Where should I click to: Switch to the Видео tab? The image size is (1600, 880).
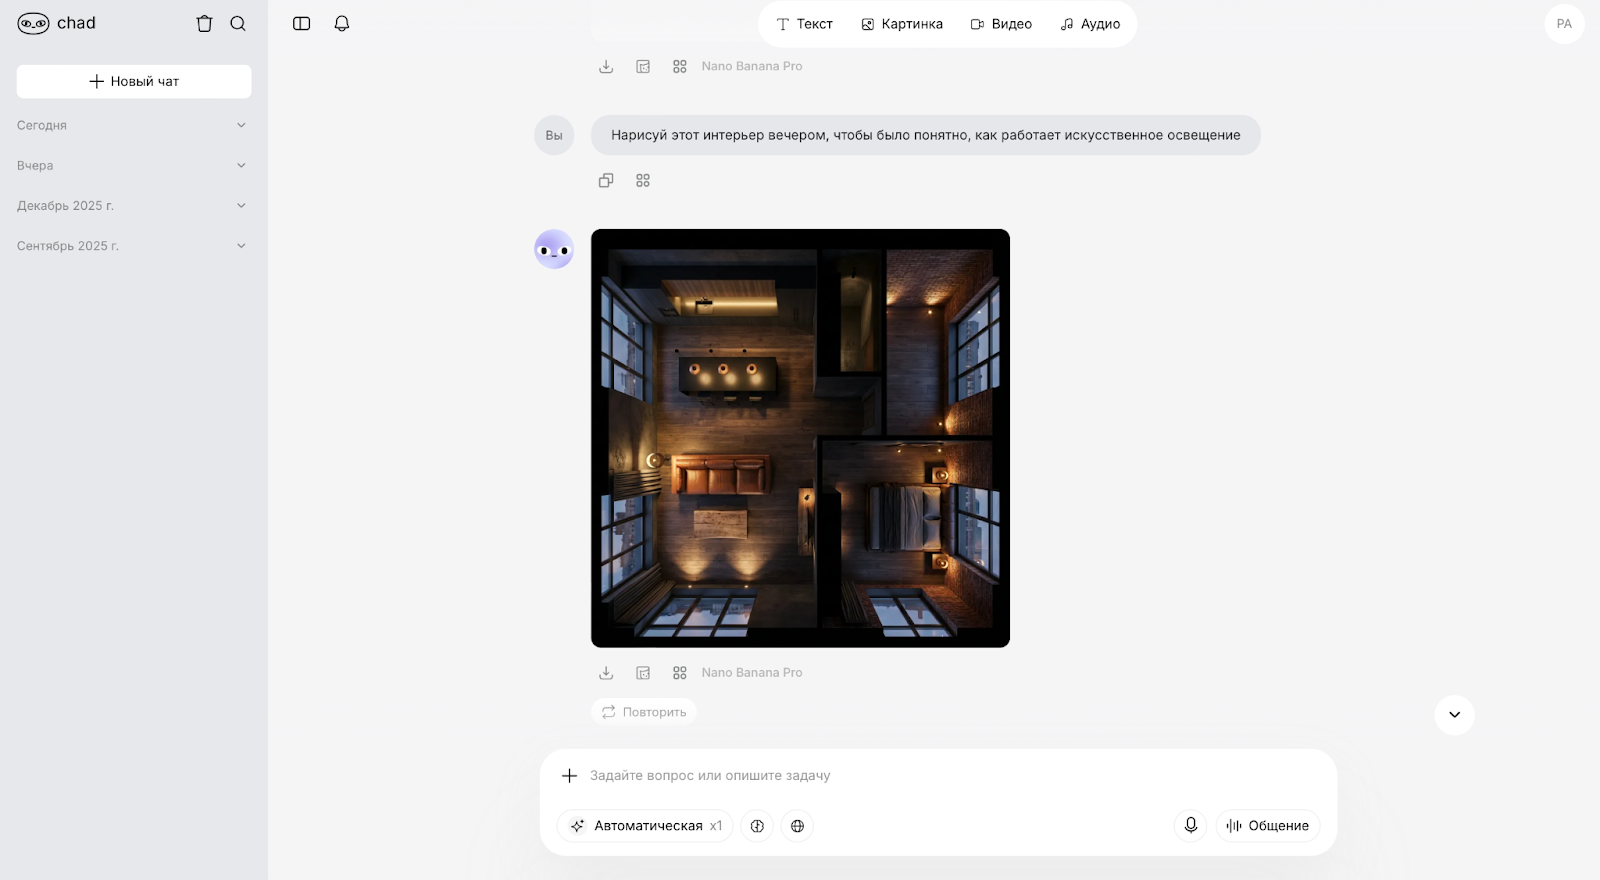click(x=1001, y=24)
